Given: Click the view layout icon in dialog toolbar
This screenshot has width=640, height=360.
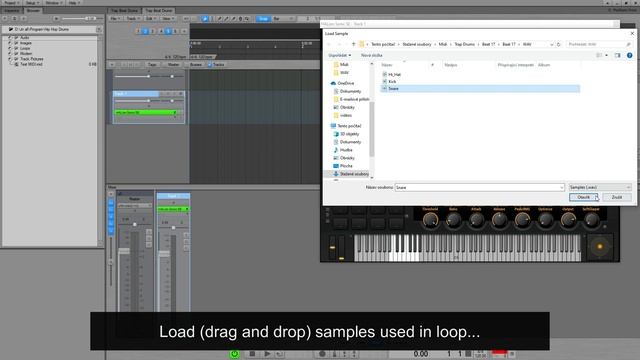Looking at the screenshot, I should tap(599, 55).
